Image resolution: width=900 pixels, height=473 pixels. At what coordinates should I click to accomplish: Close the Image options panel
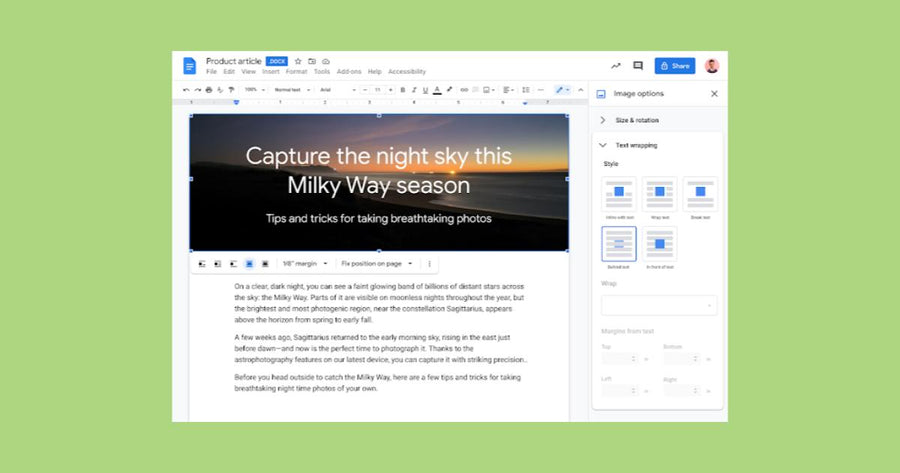click(714, 94)
